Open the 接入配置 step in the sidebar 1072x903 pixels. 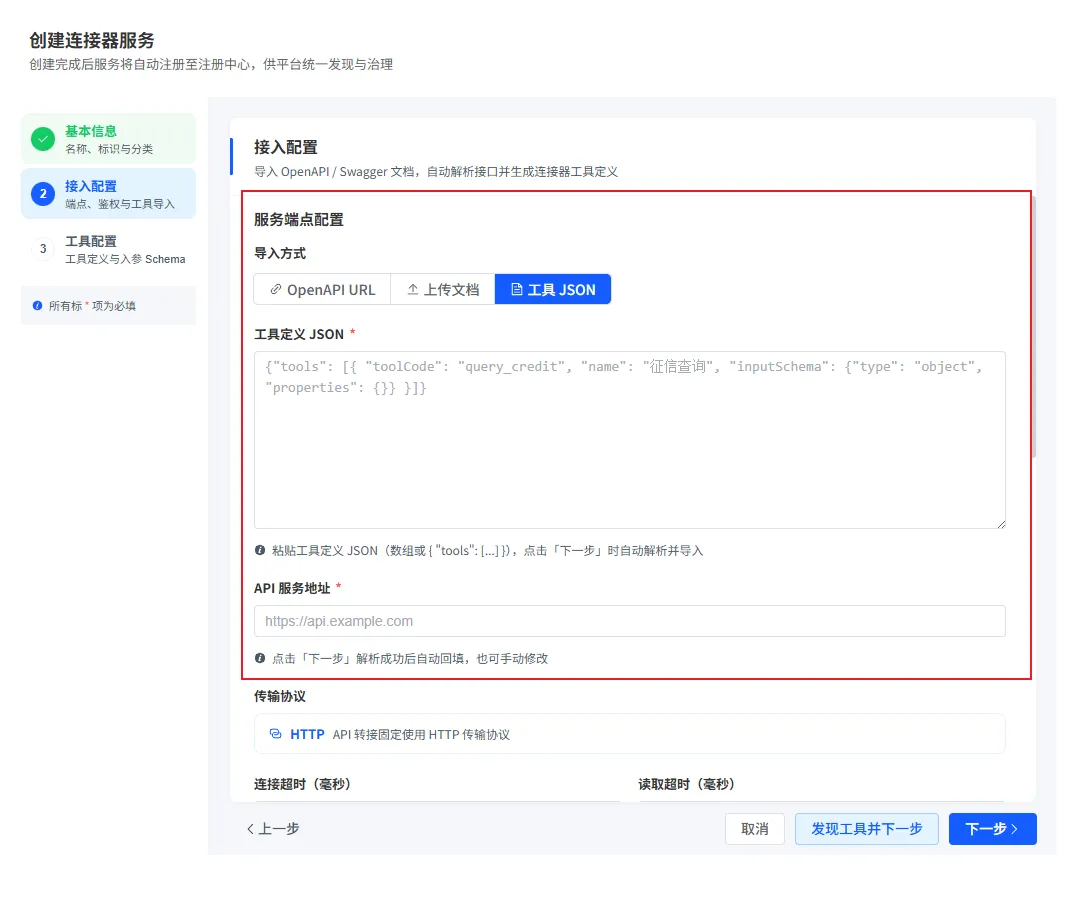pos(109,194)
